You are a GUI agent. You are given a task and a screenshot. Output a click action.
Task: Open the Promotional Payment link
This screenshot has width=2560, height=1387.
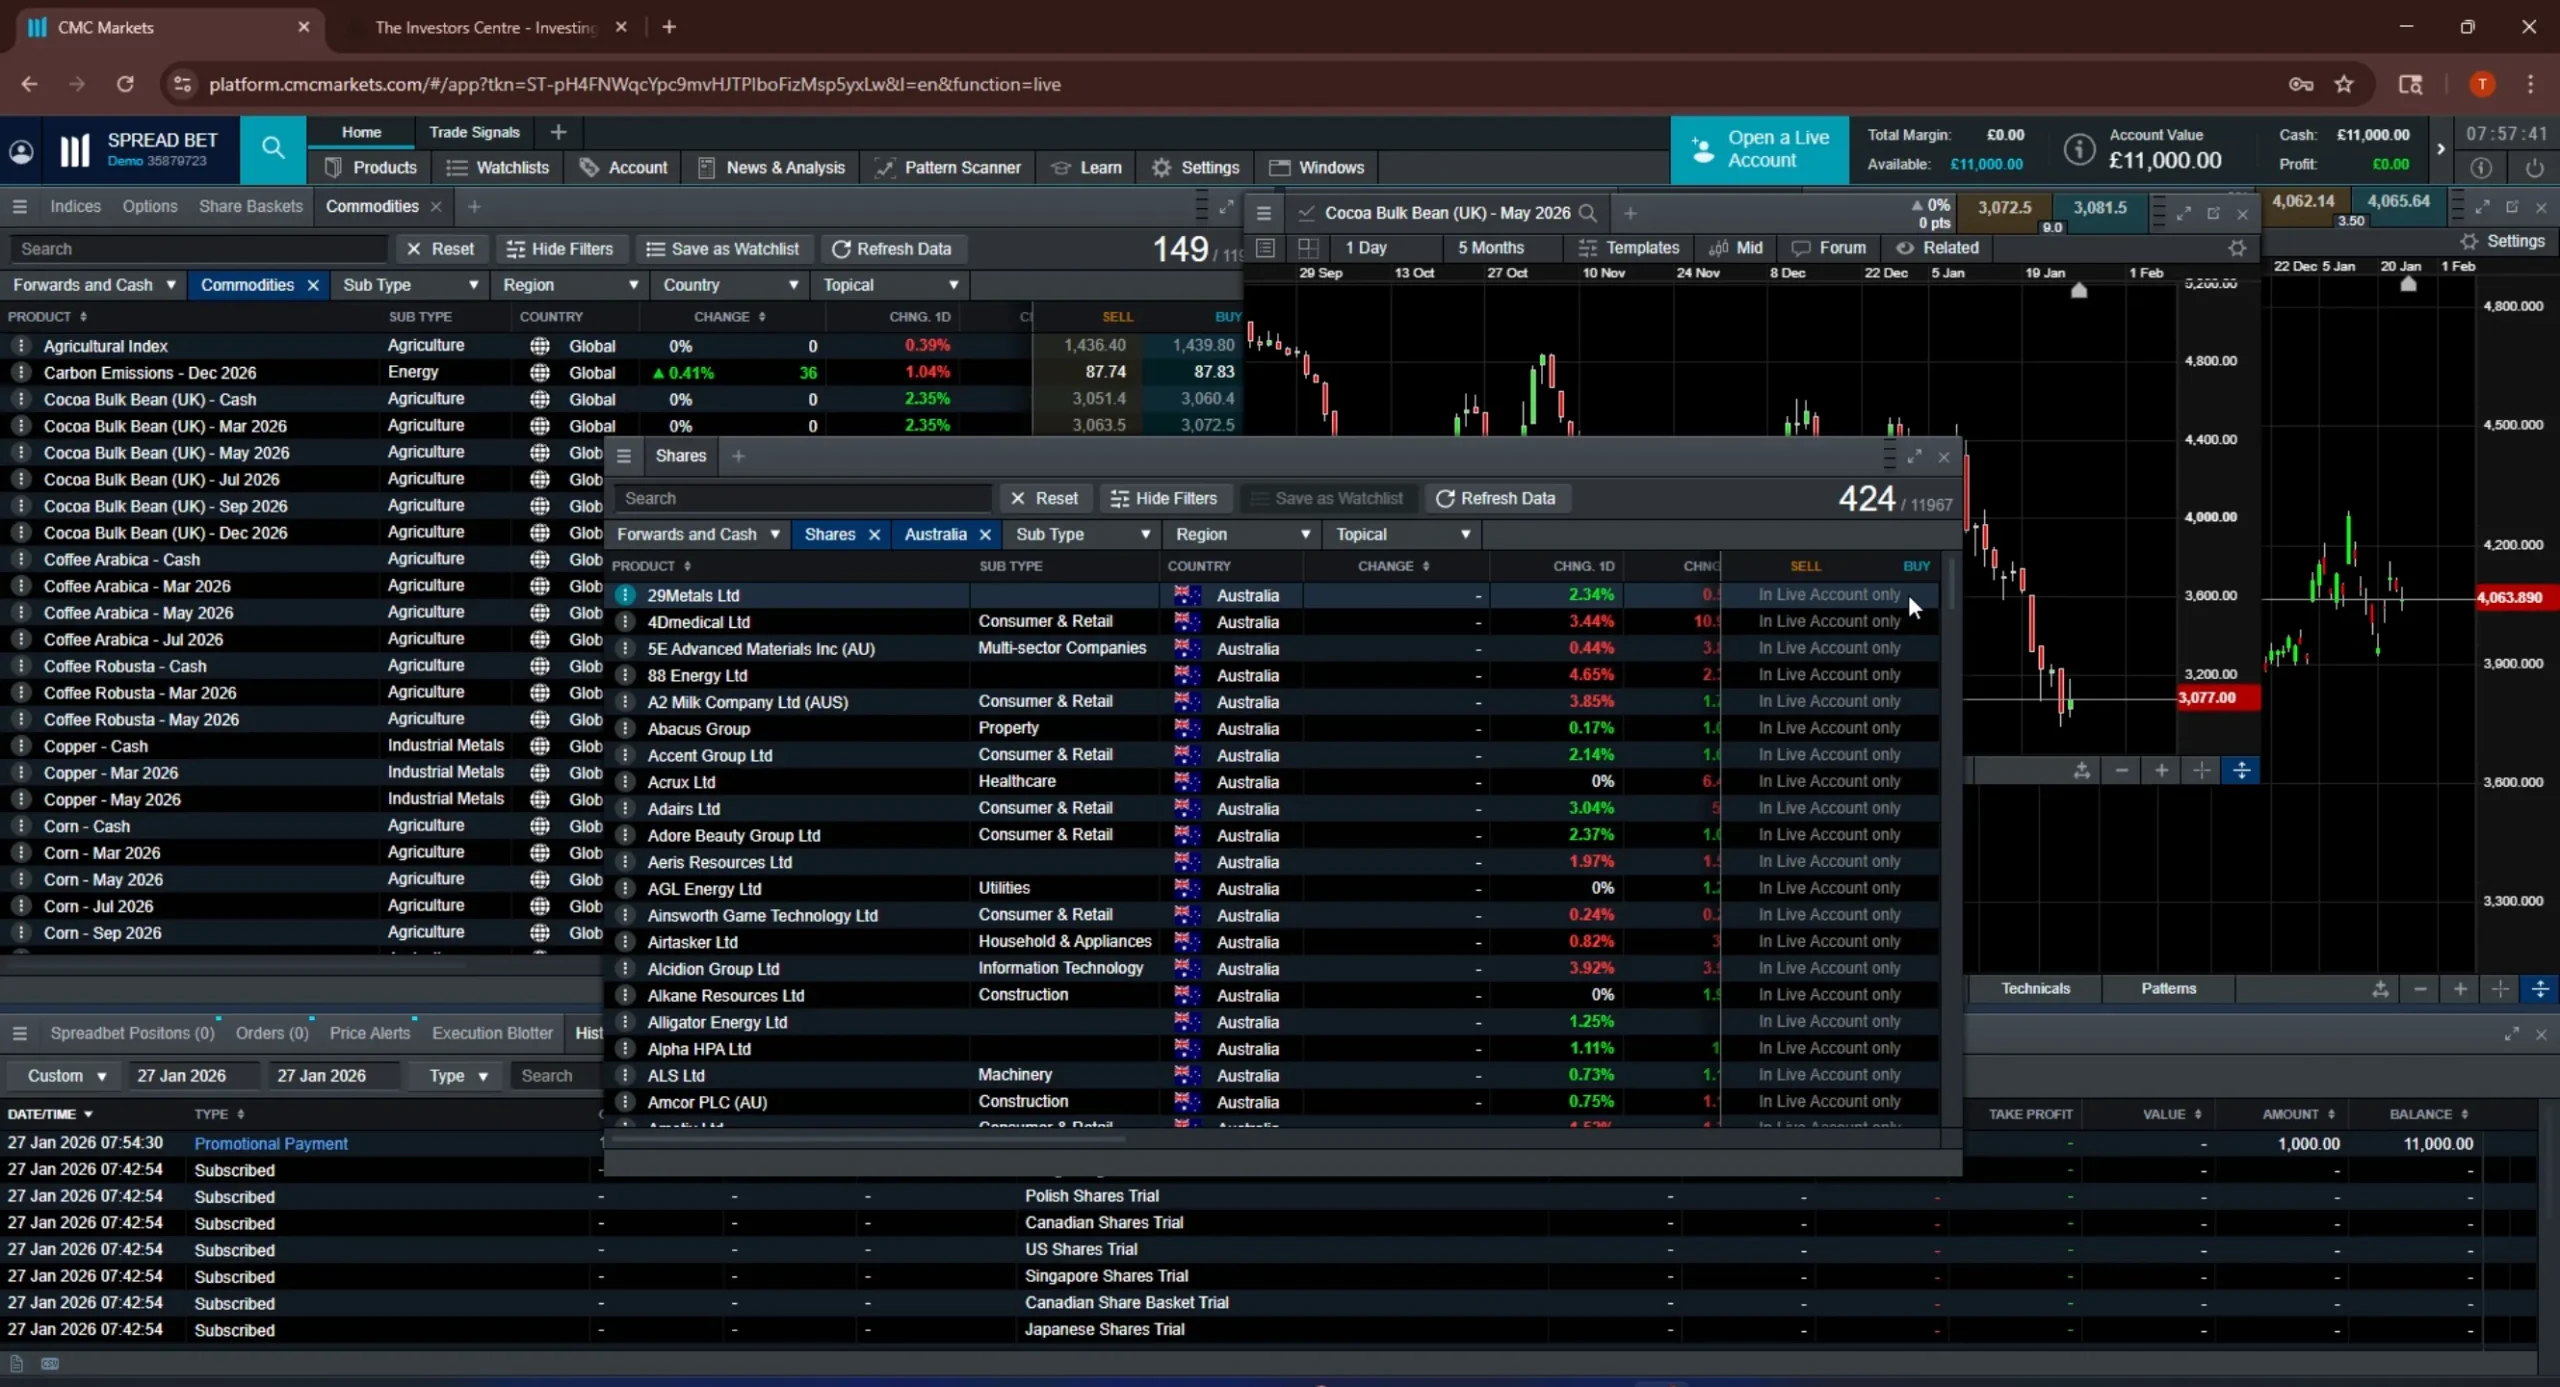(270, 1143)
